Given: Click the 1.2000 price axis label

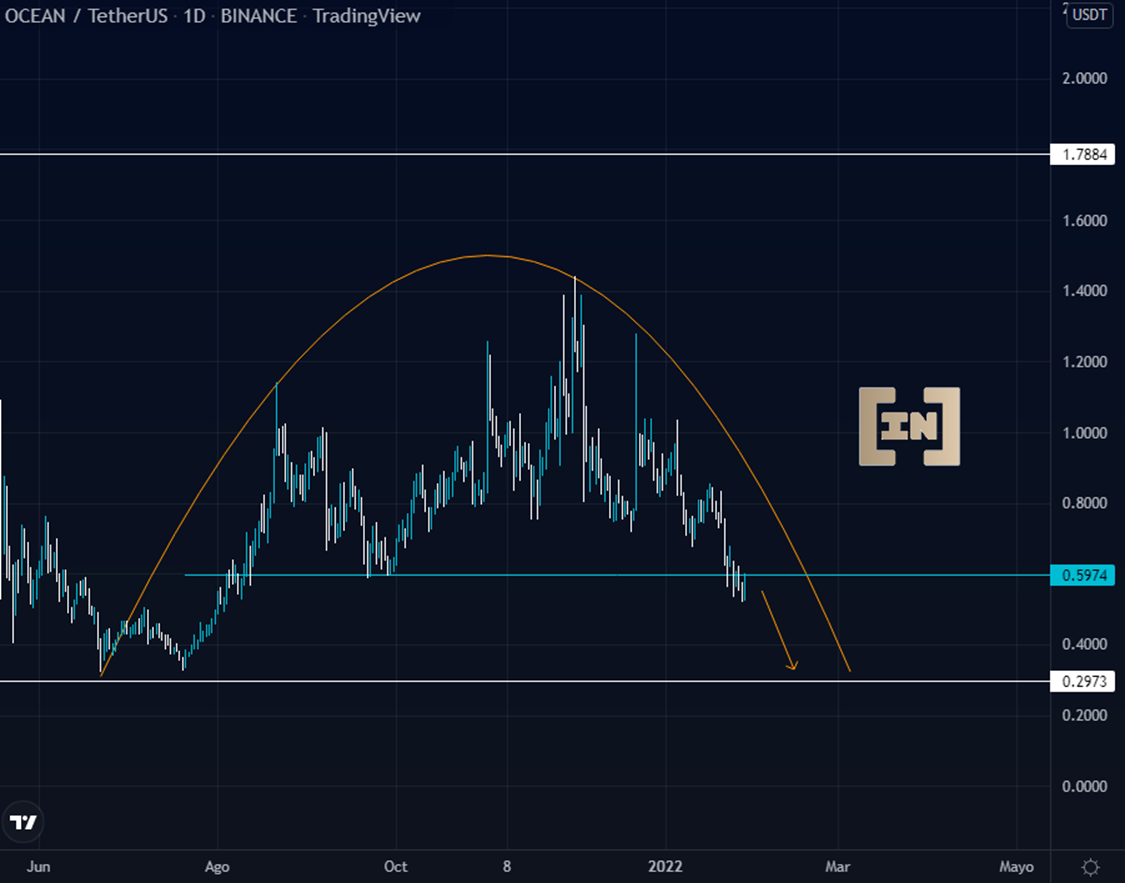Looking at the screenshot, I should coord(1085,362).
